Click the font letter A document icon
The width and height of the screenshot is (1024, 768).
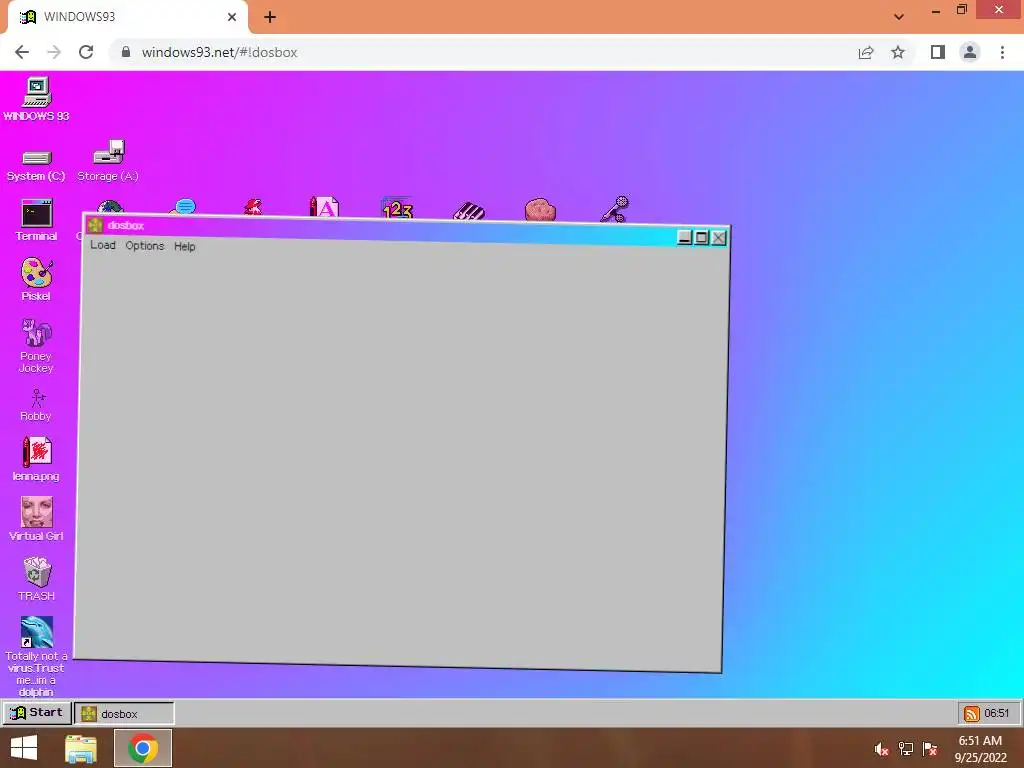click(325, 206)
